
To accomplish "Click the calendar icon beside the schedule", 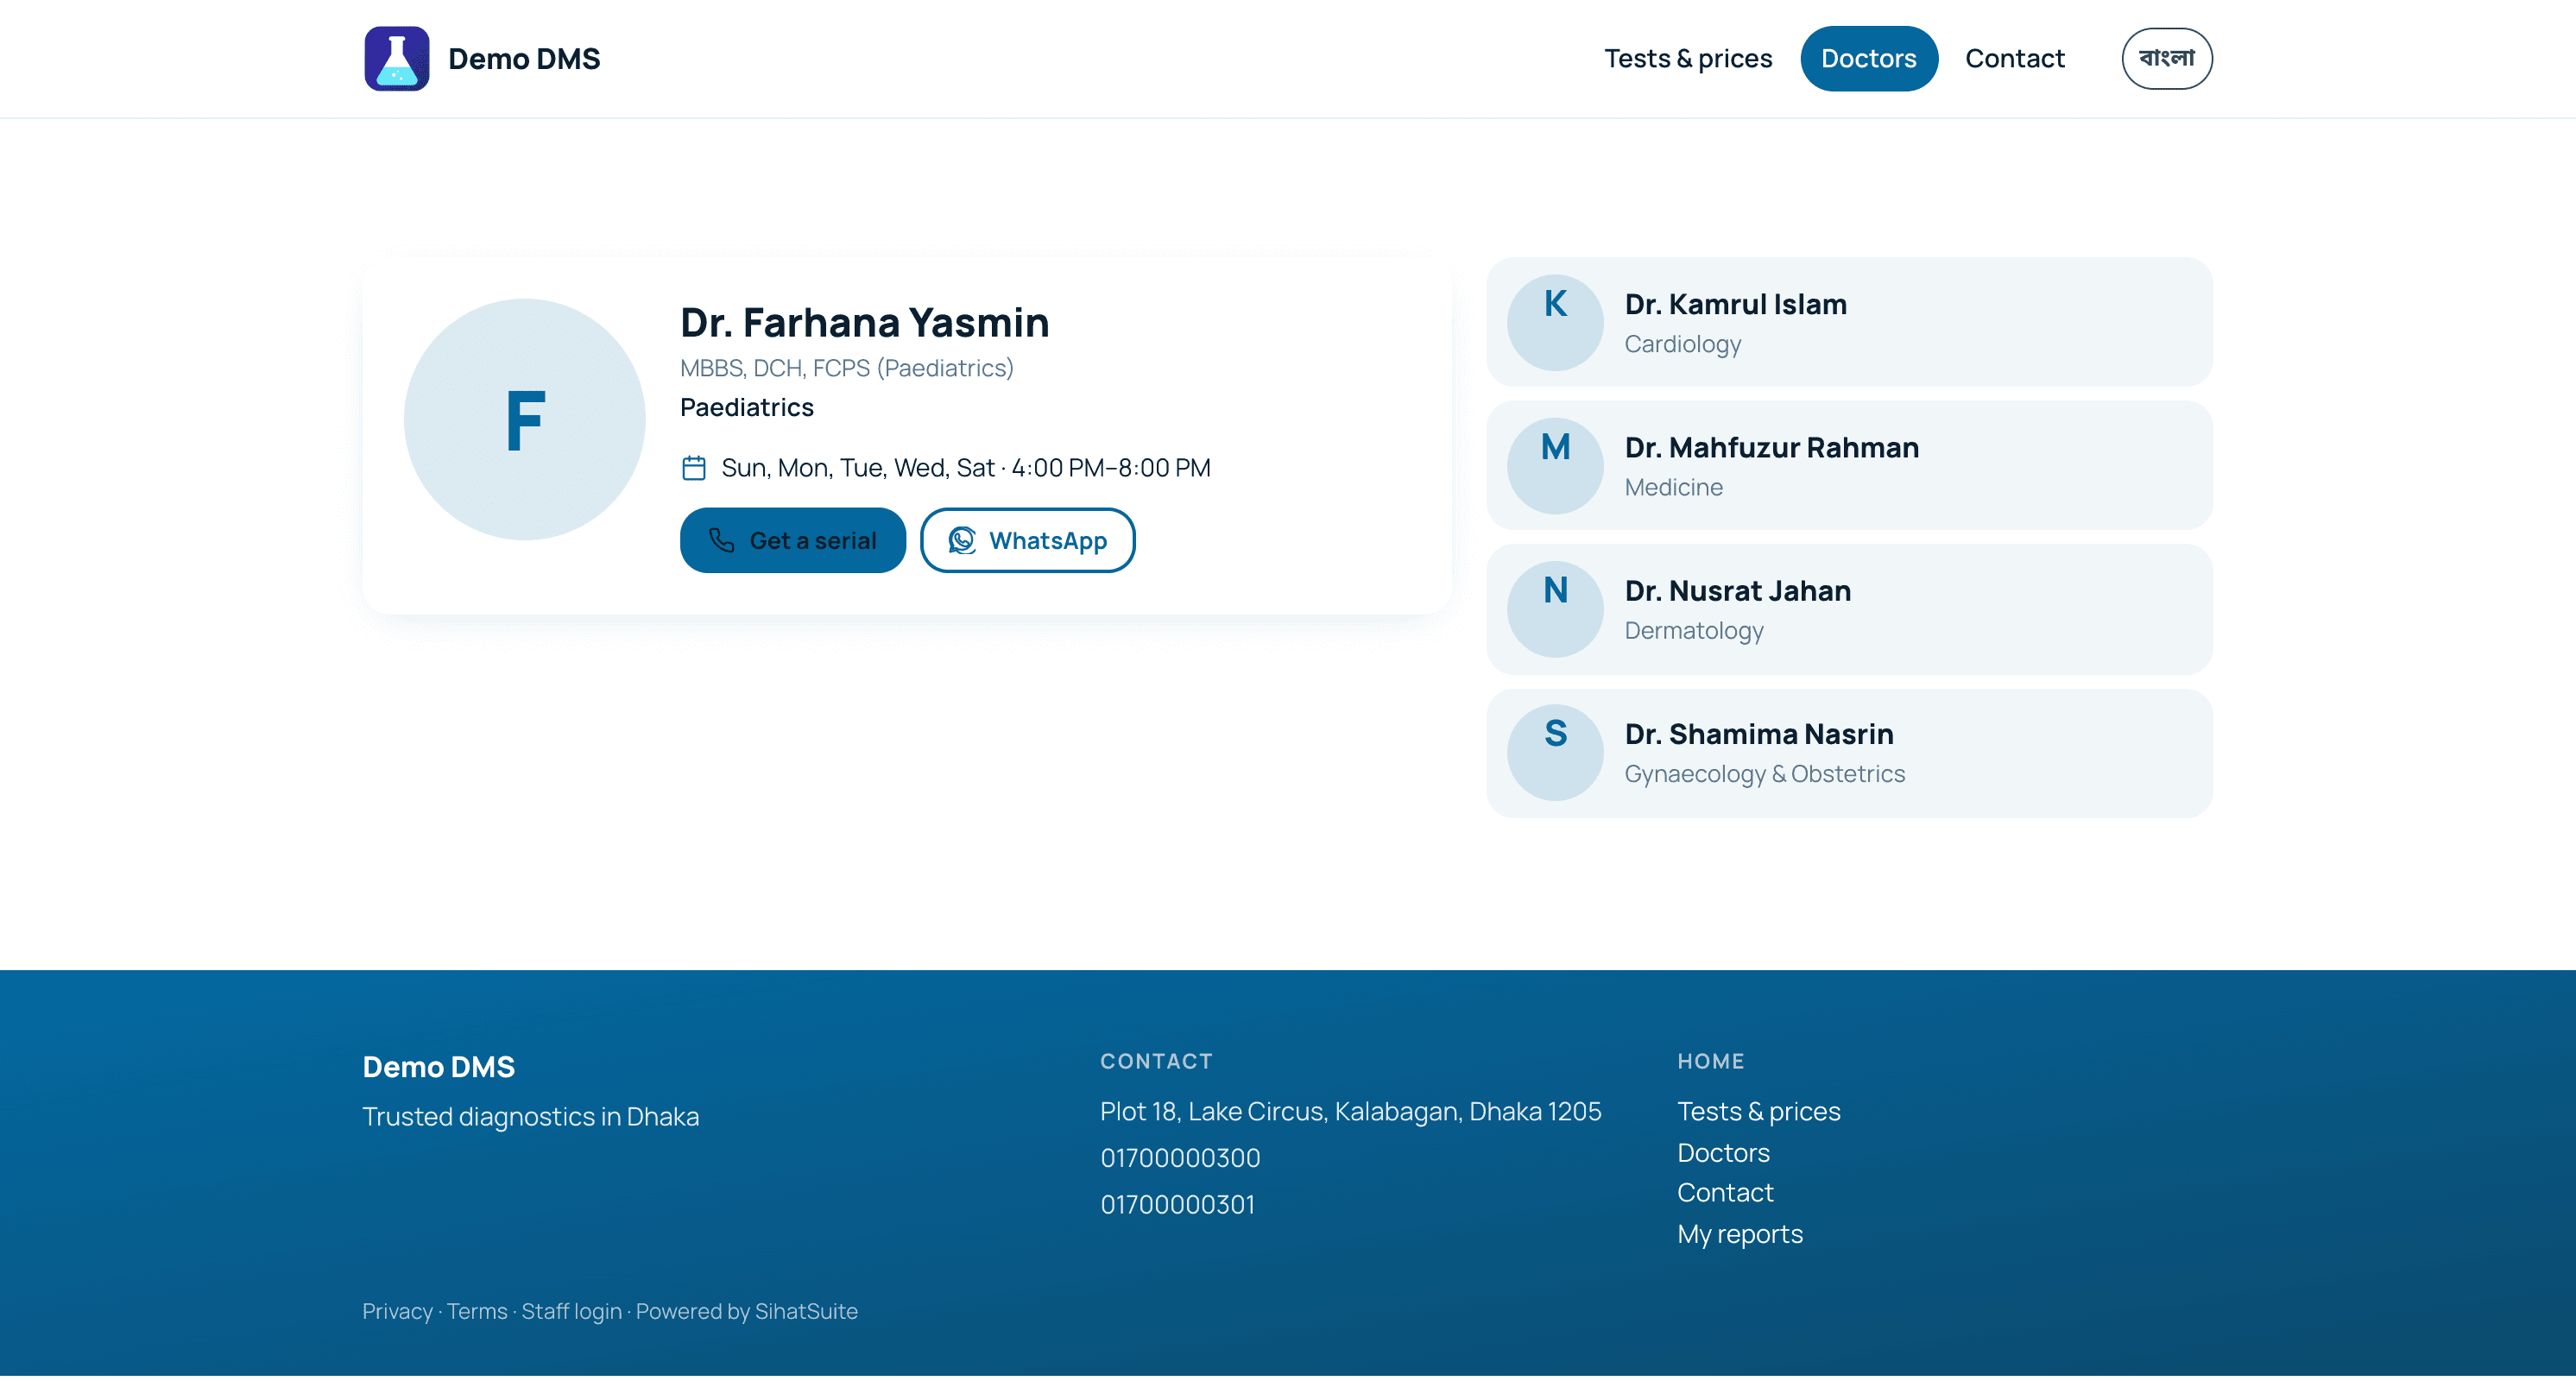I will click(694, 468).
